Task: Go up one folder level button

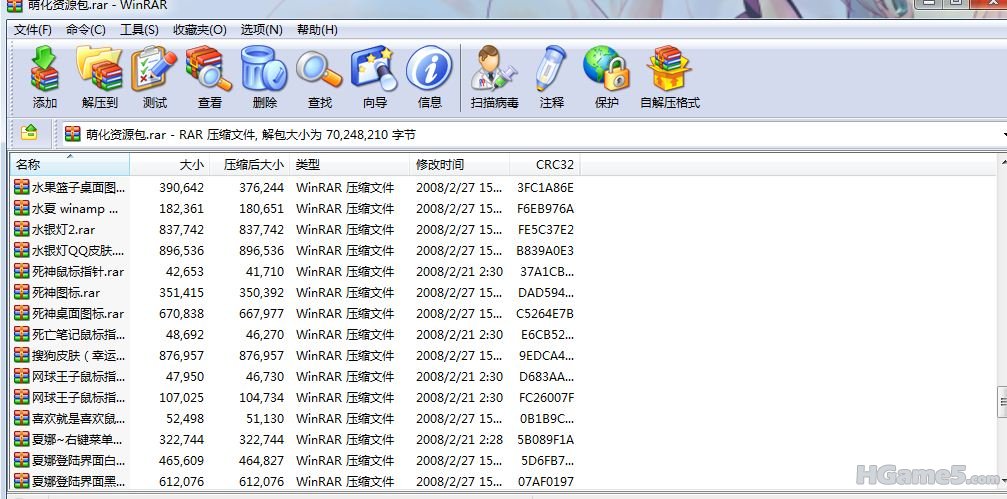Action: tap(29, 133)
